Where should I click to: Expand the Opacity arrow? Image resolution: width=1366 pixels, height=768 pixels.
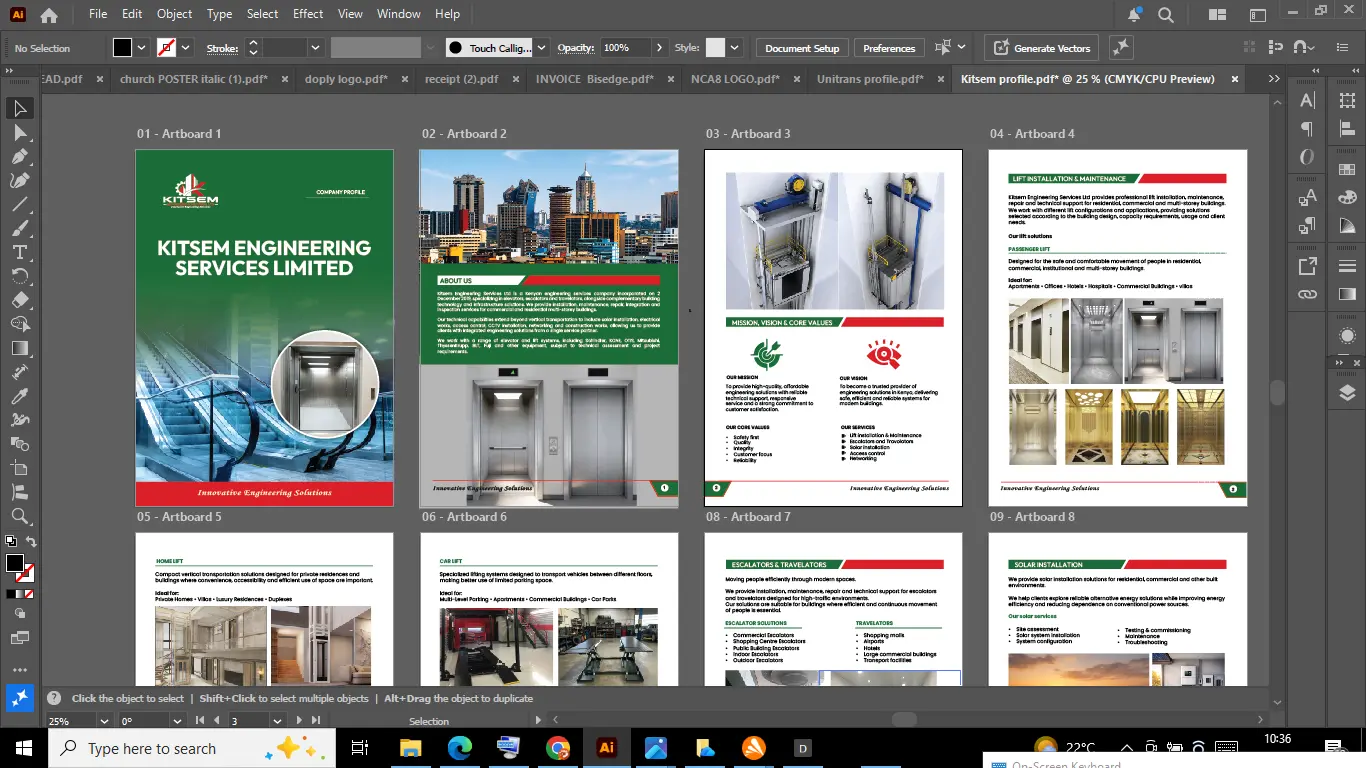(659, 47)
